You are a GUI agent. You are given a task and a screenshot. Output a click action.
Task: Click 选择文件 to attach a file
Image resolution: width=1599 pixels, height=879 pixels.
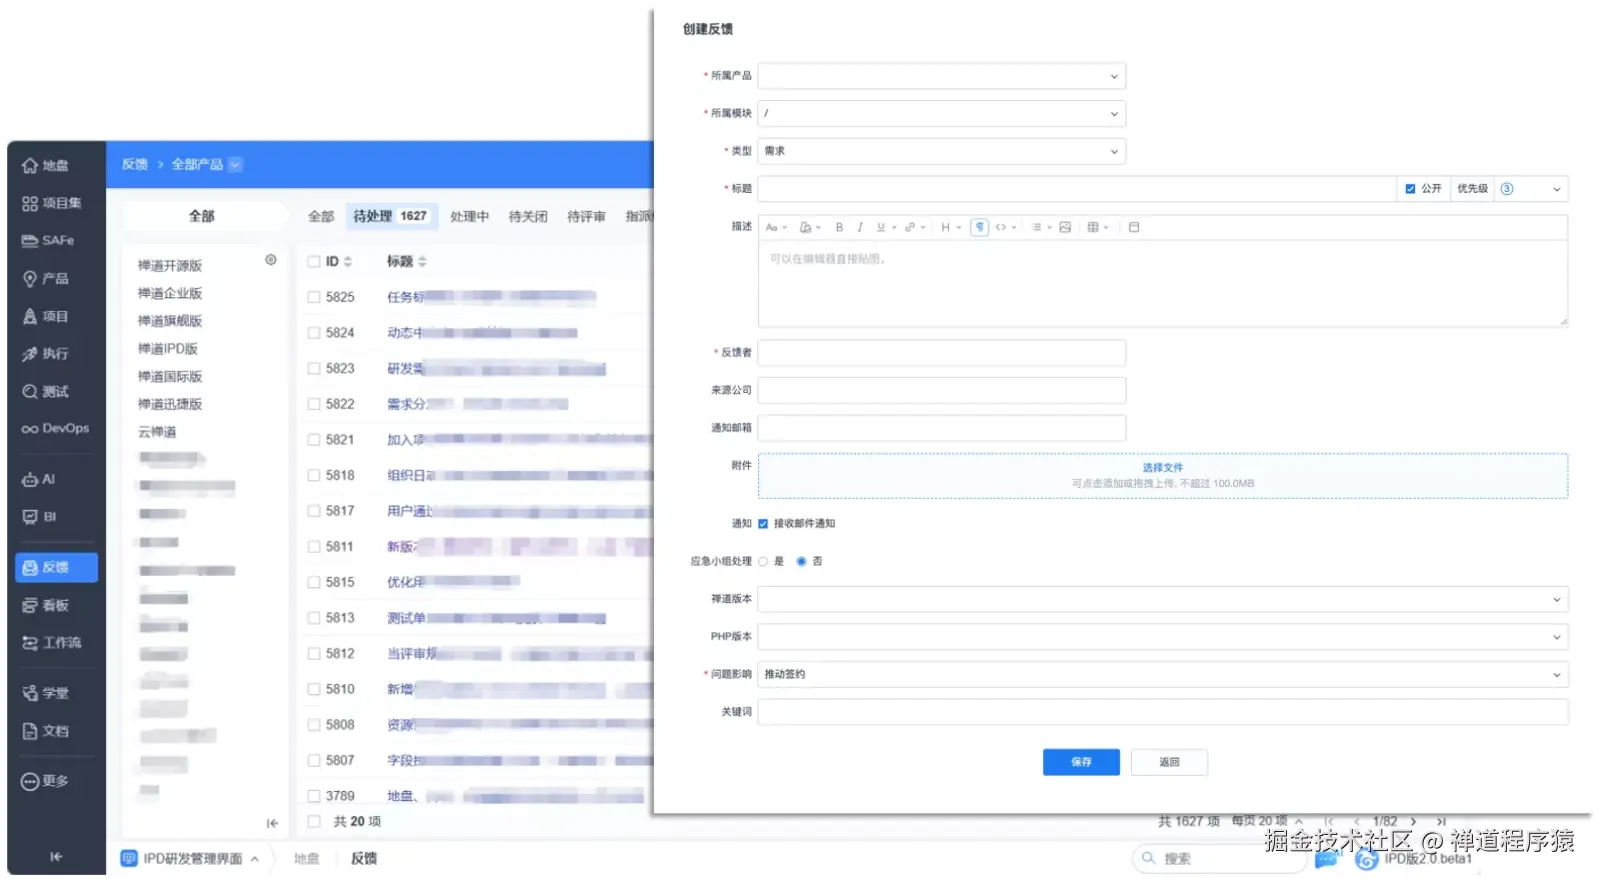[x=1162, y=468]
